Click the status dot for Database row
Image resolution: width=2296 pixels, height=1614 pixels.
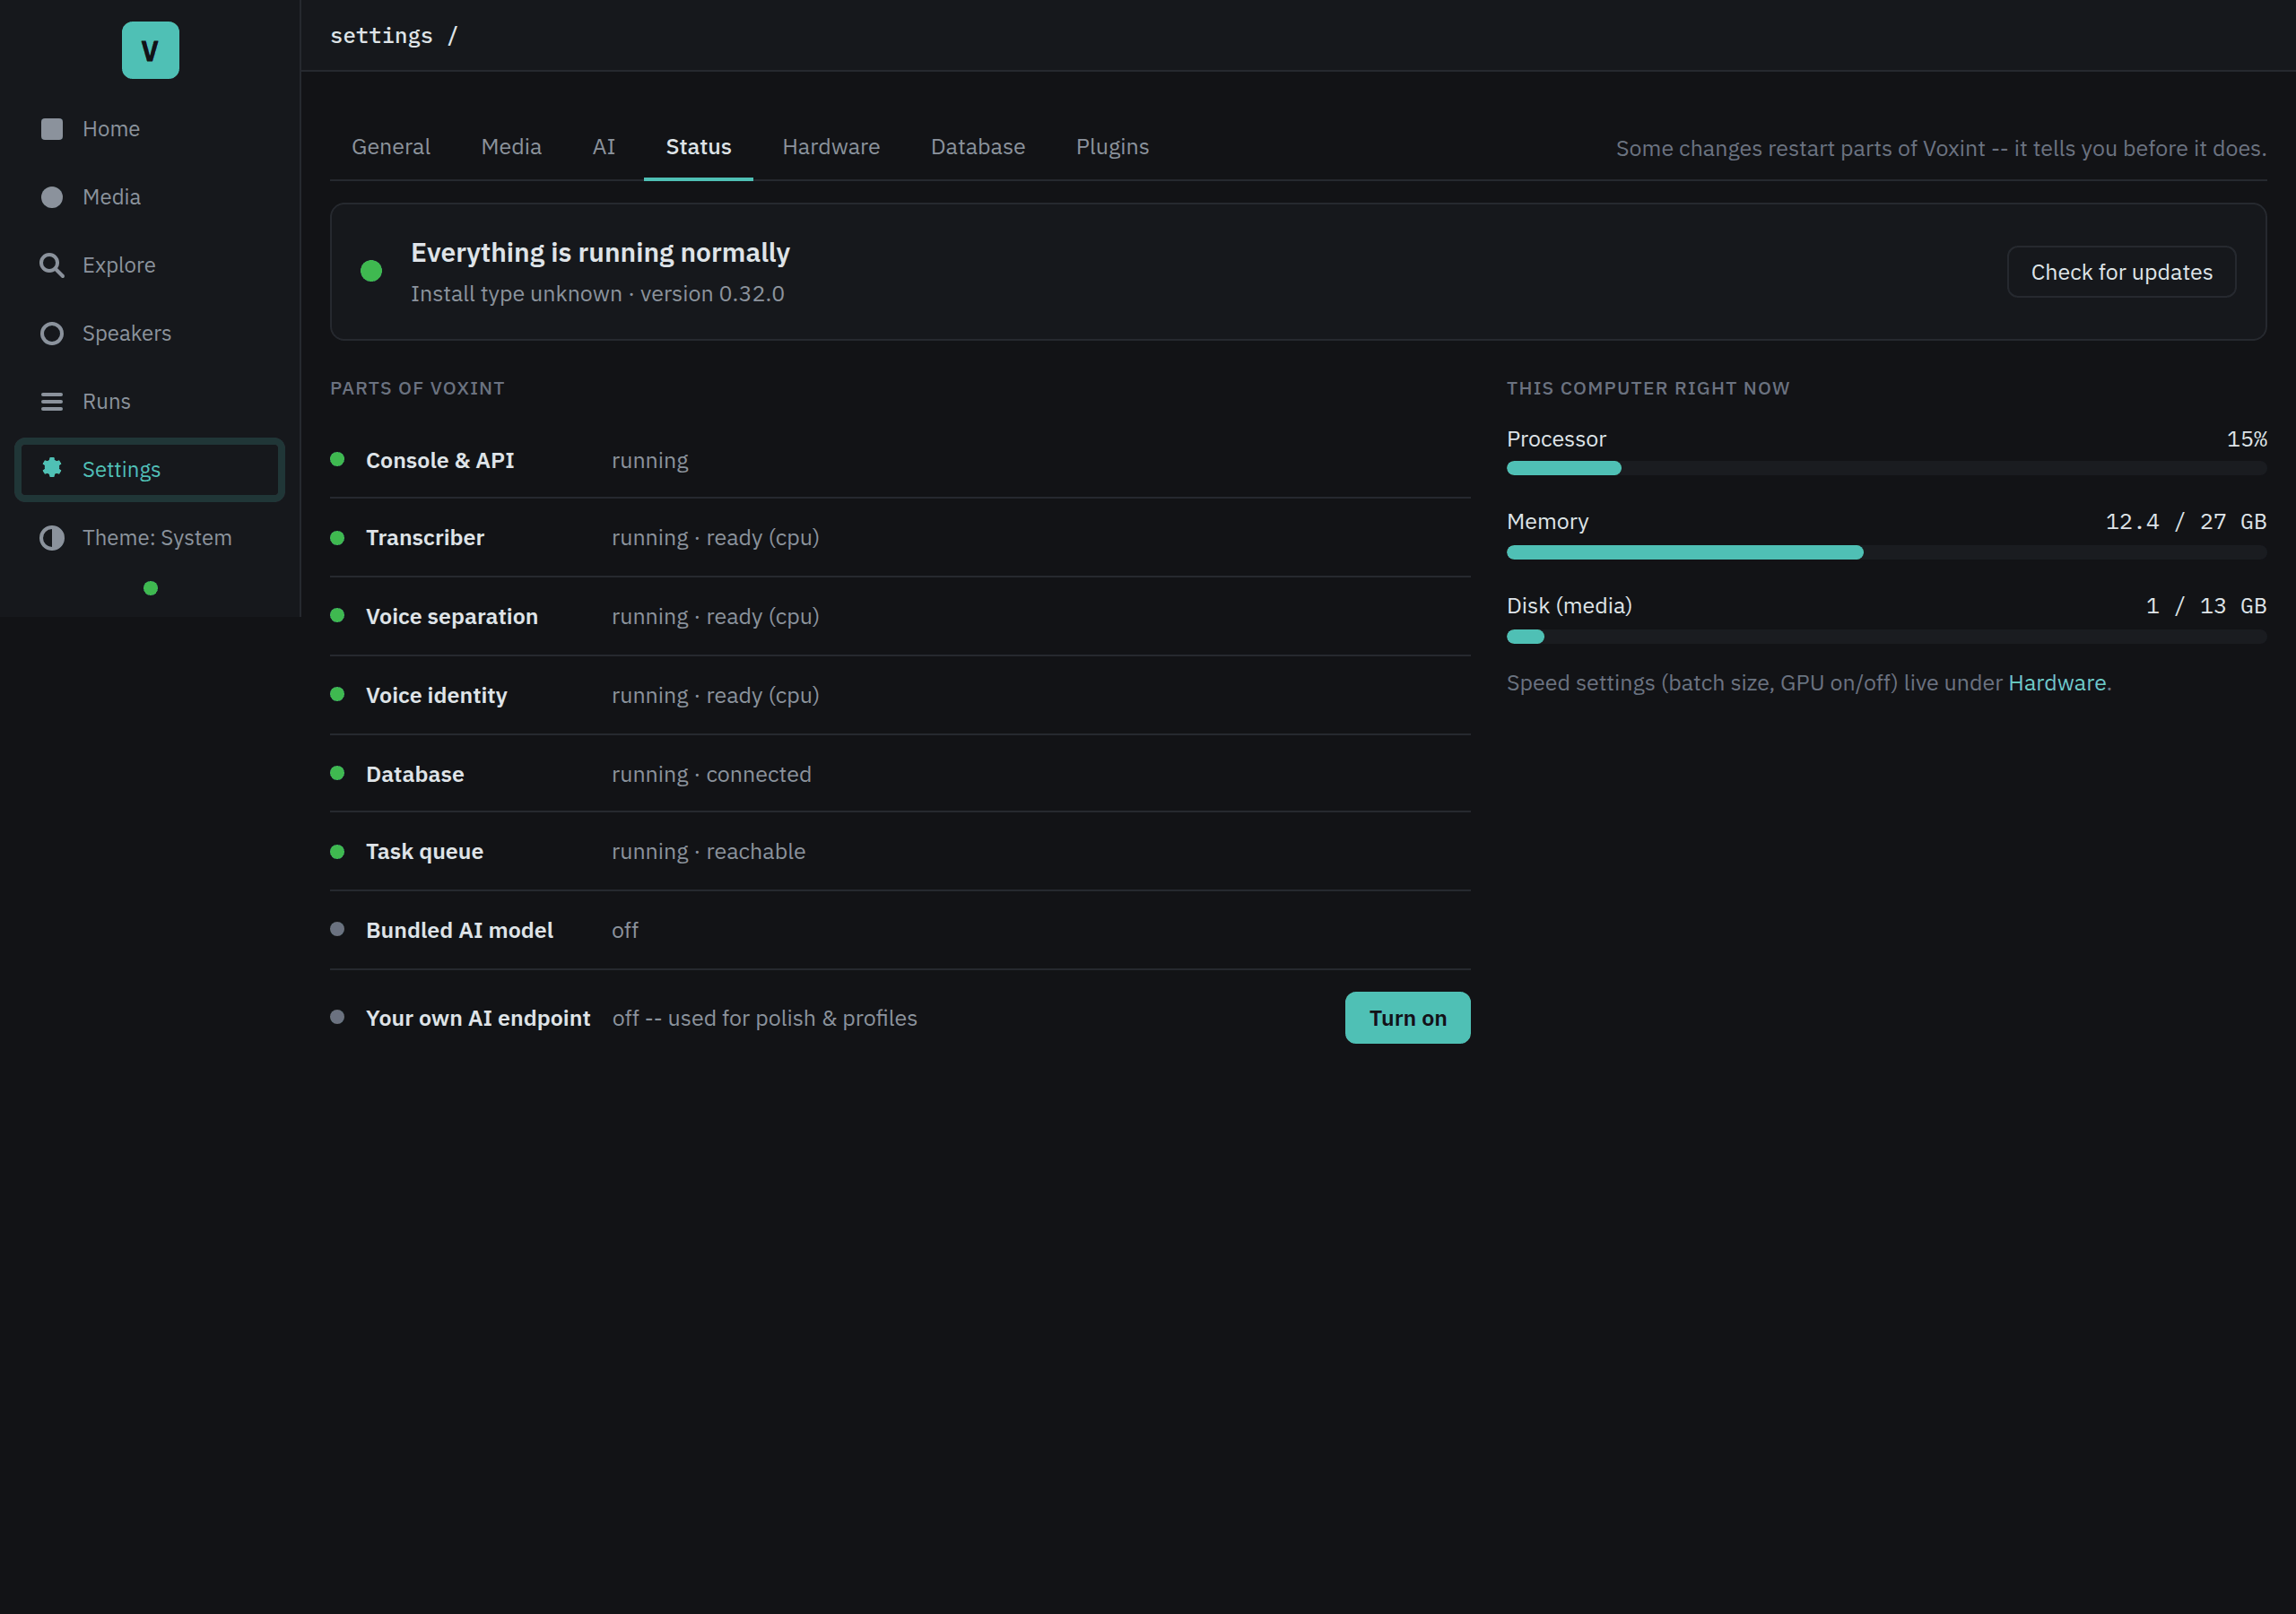337,773
